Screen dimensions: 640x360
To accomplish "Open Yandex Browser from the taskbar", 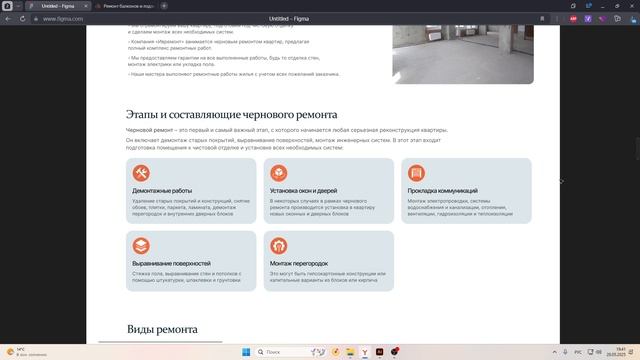I will [x=364, y=352].
